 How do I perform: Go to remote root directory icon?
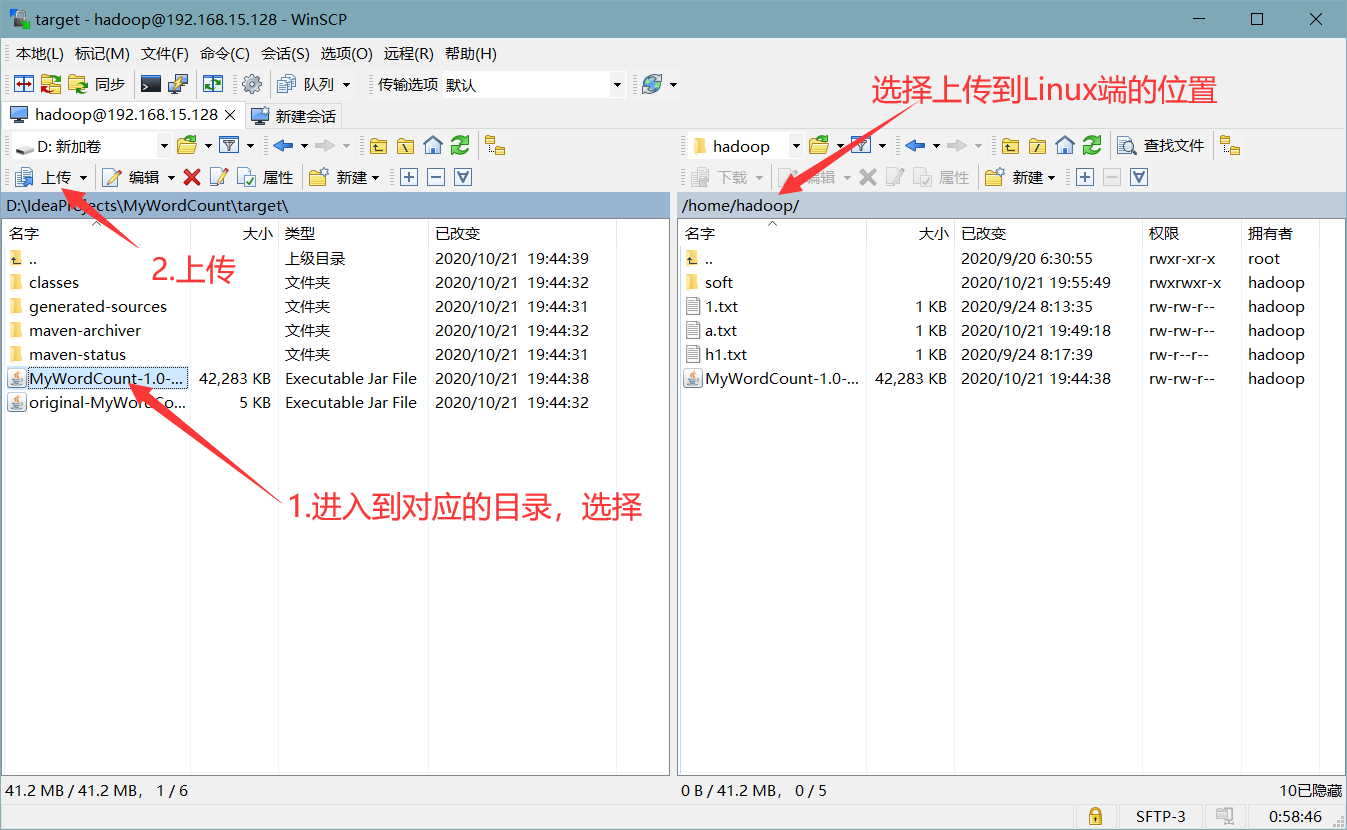pyautogui.click(x=1037, y=146)
